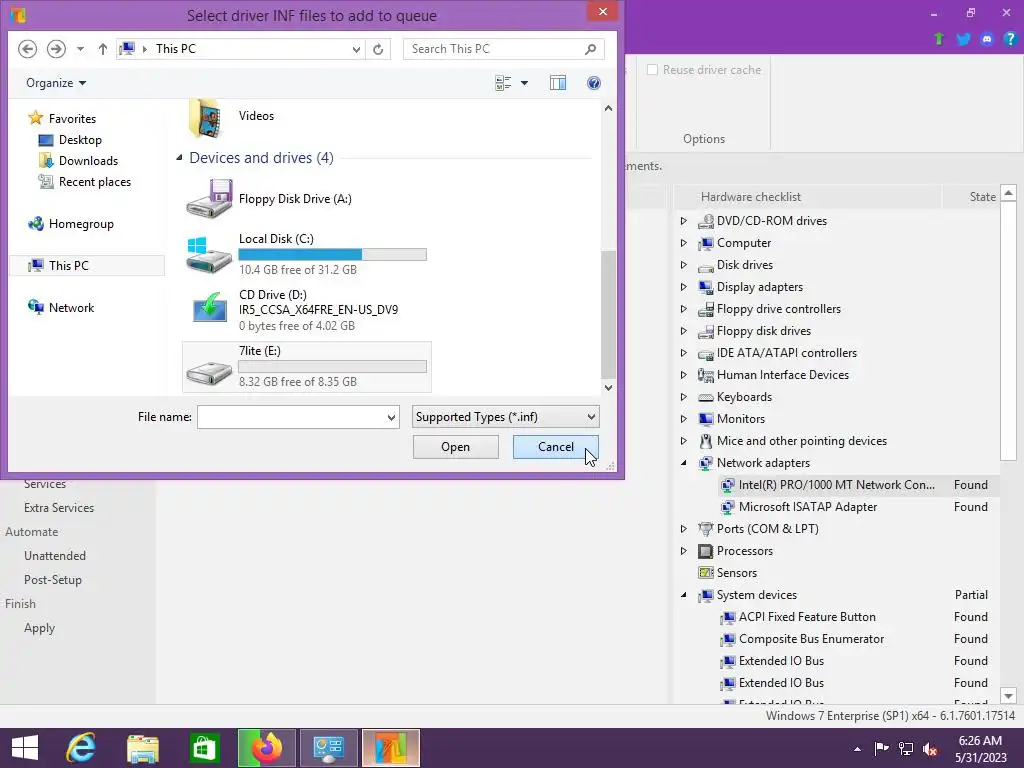The width and height of the screenshot is (1024, 768).
Task: Select the 7lite (E:) drive
Action: 306,366
